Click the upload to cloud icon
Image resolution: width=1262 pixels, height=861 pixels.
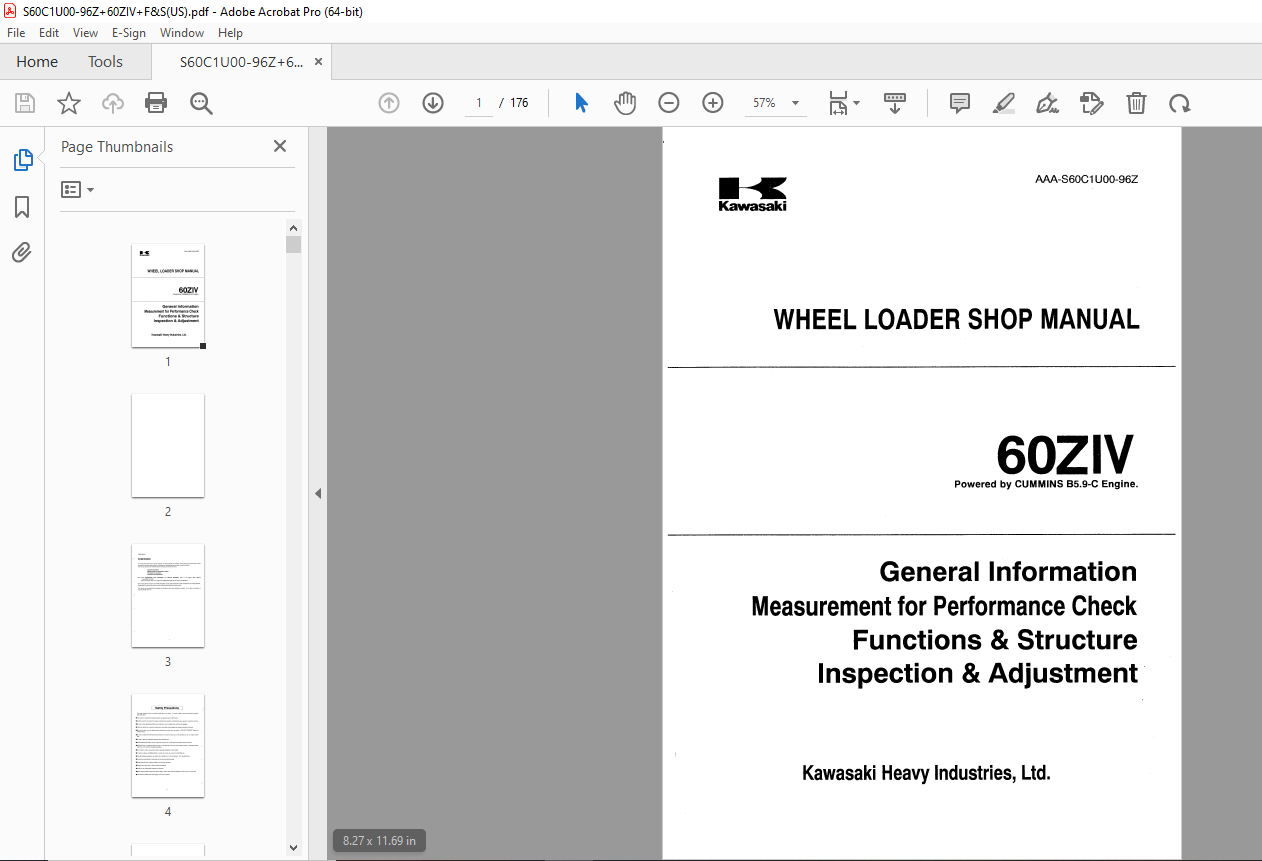[x=113, y=103]
